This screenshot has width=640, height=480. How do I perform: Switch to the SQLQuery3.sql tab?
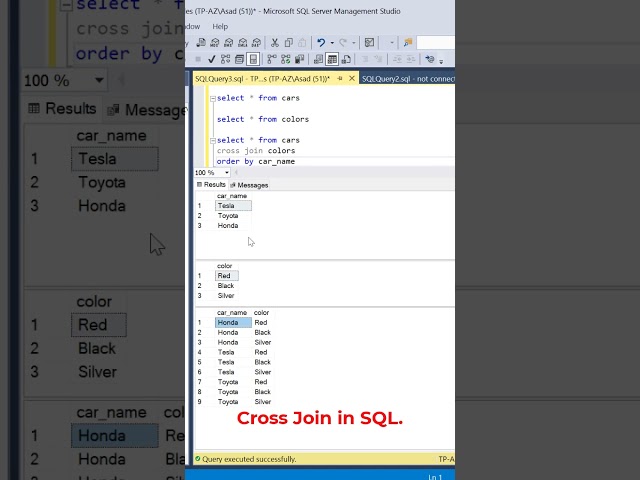(262, 78)
